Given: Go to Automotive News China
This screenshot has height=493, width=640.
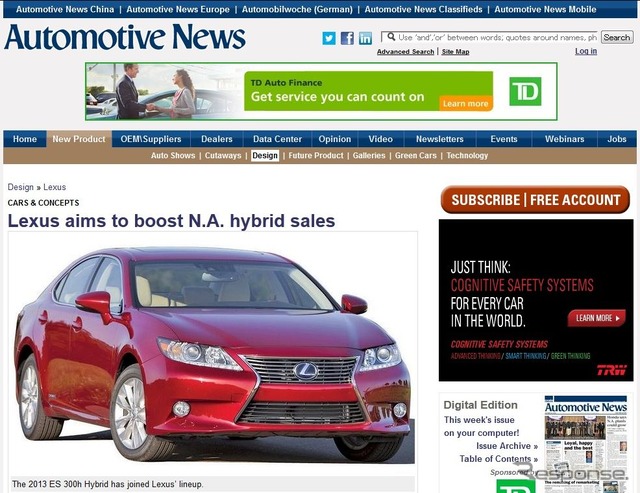Looking at the screenshot, I should [x=65, y=9].
